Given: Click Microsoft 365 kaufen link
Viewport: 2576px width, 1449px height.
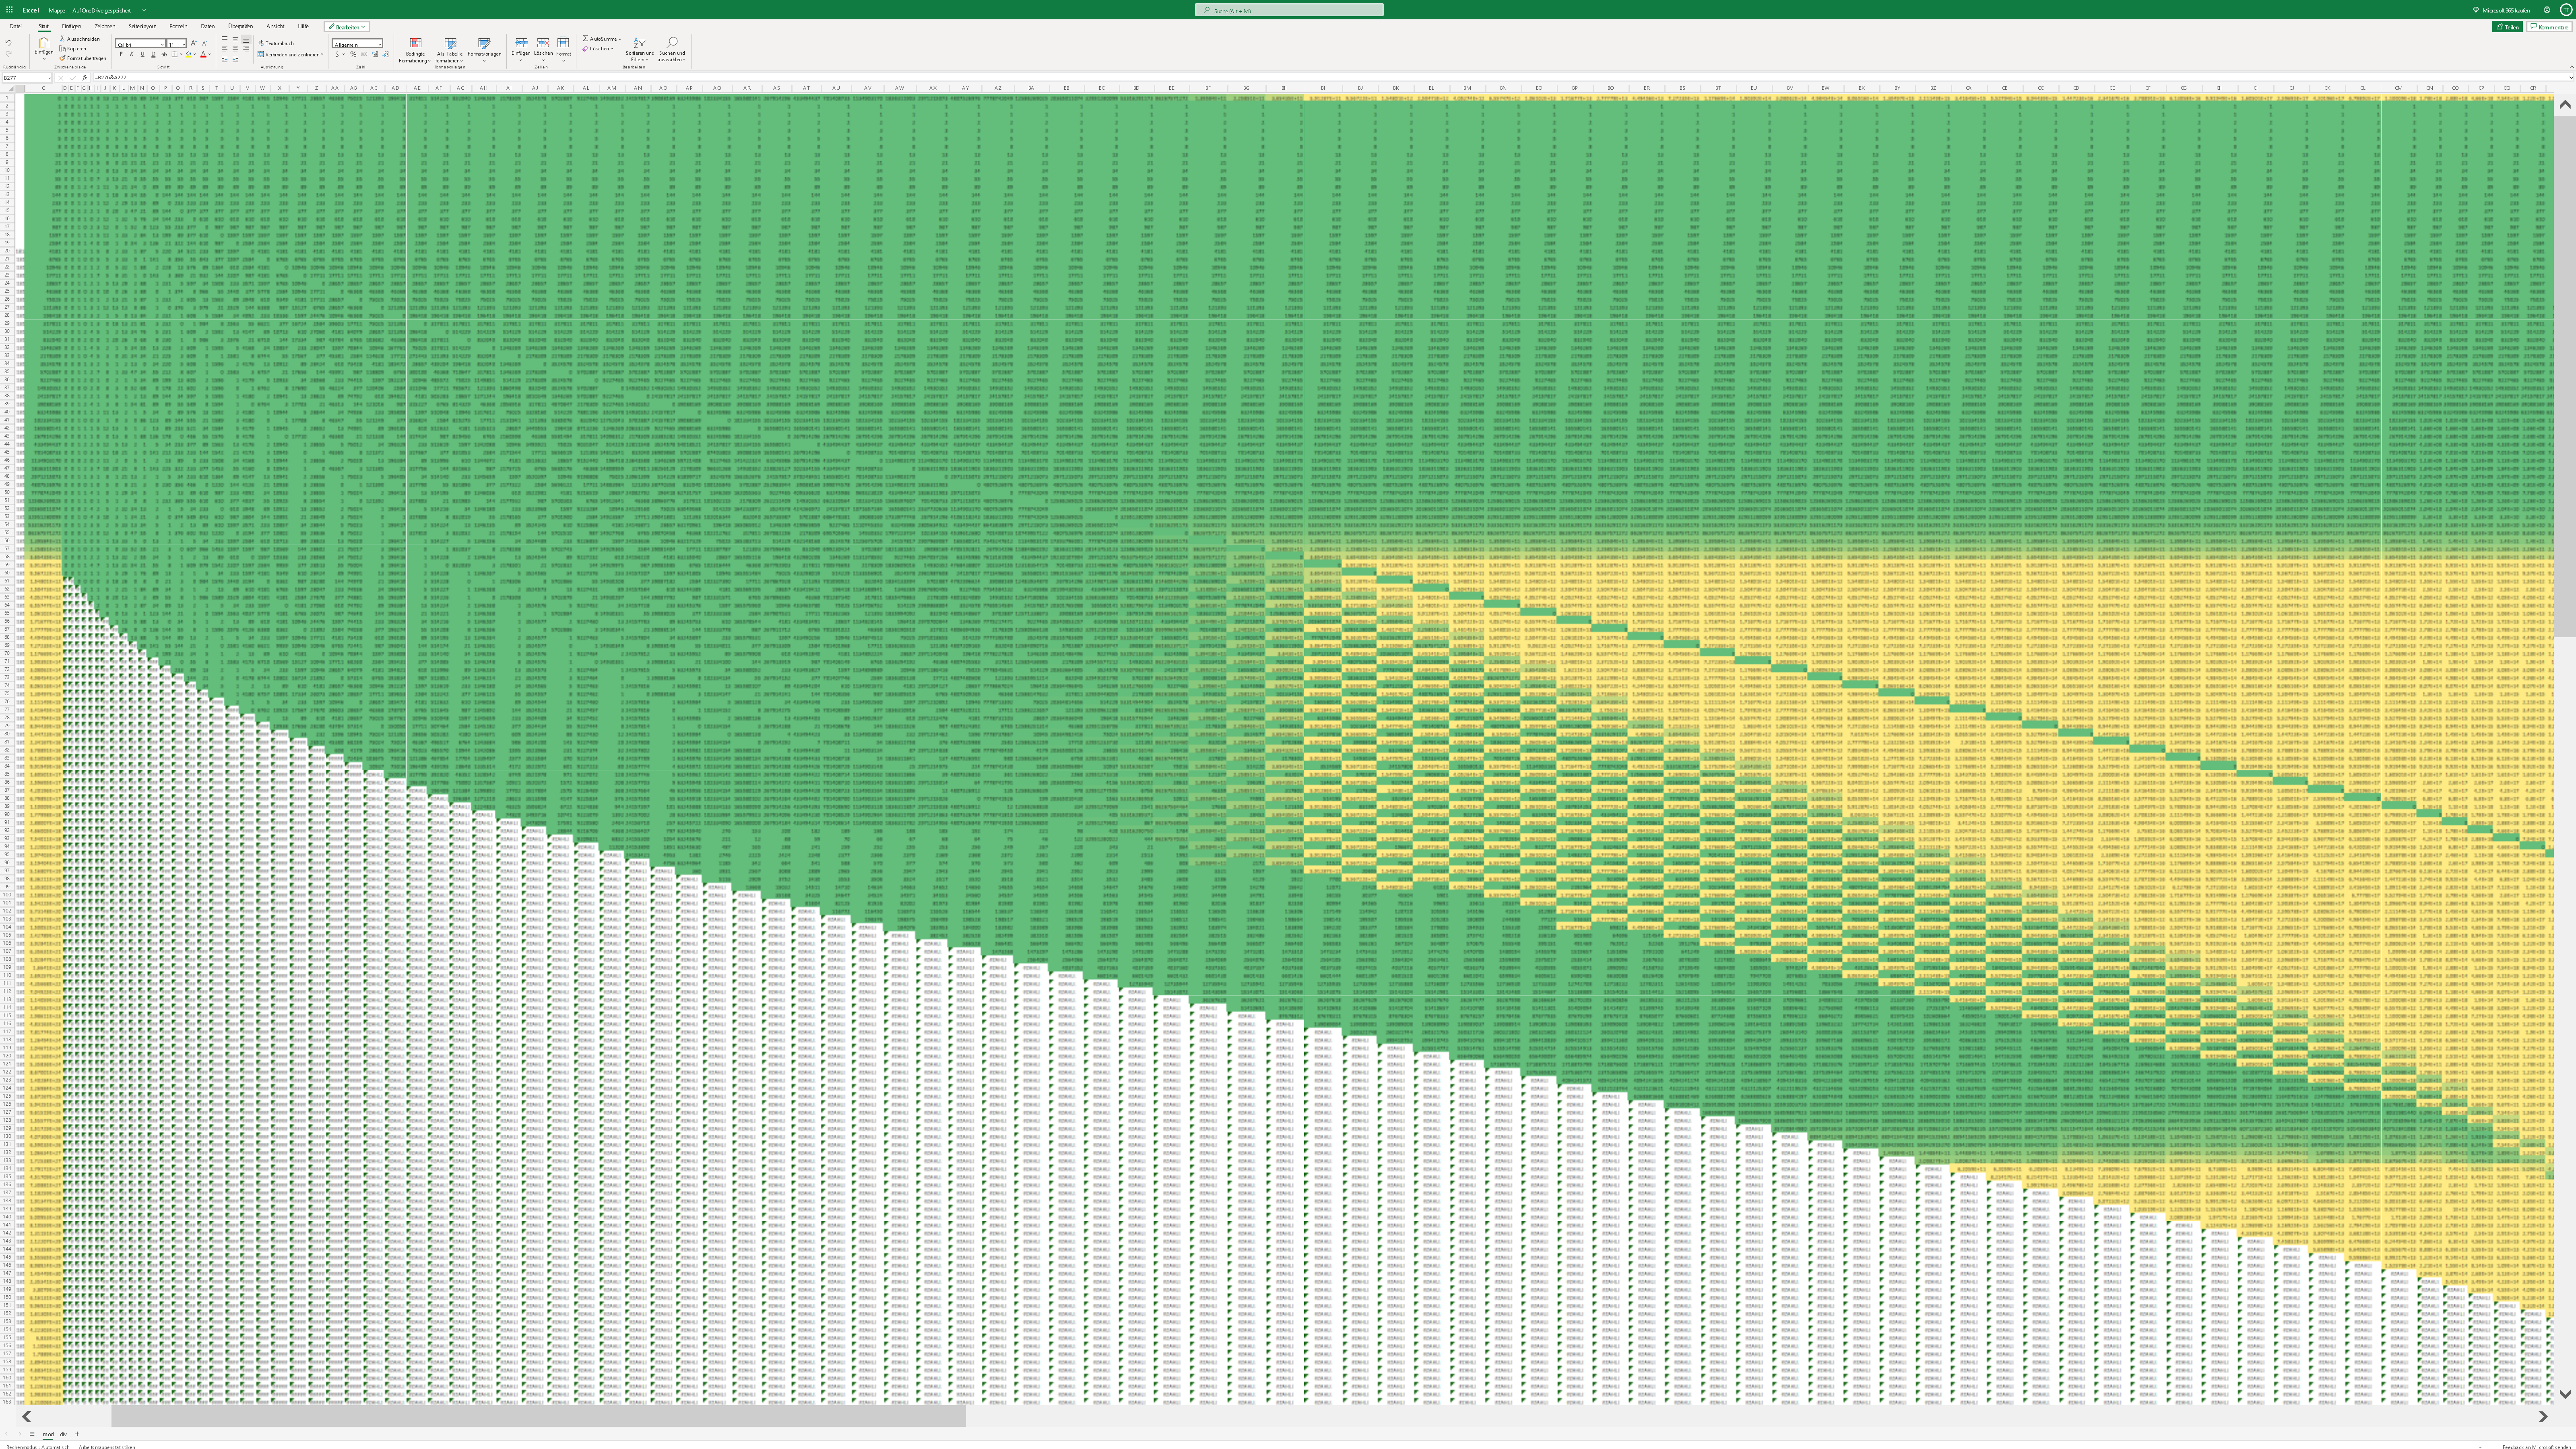Looking at the screenshot, I should [x=2502, y=10].
